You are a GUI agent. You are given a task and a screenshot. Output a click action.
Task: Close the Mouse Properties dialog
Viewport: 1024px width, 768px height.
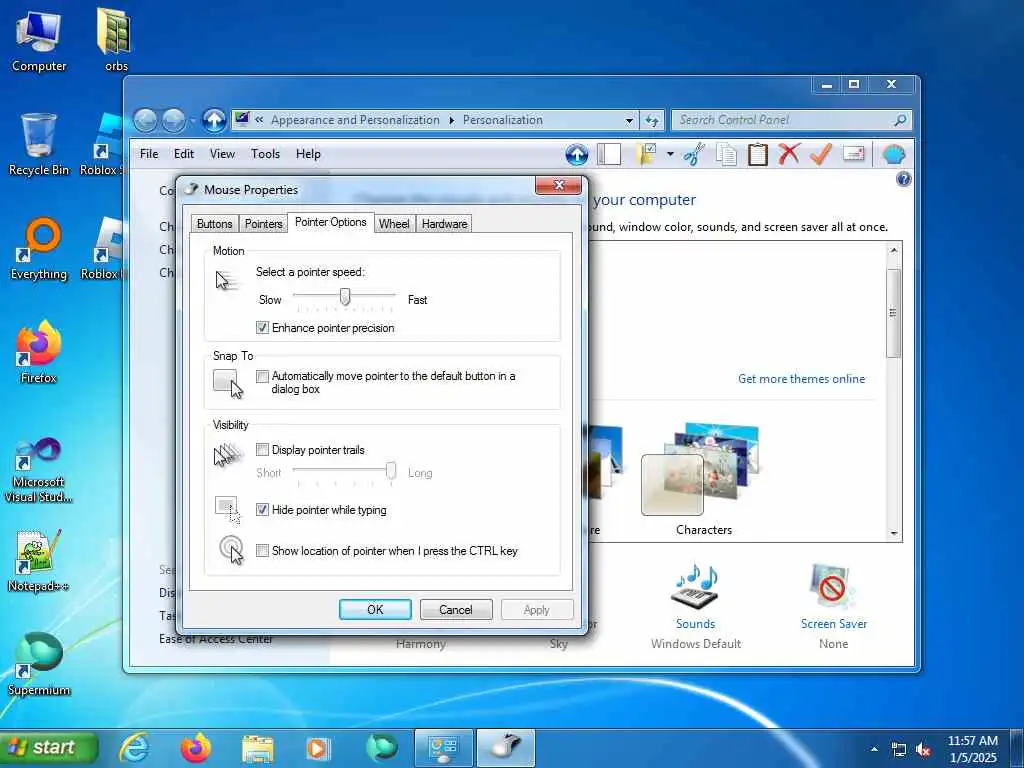(558, 185)
